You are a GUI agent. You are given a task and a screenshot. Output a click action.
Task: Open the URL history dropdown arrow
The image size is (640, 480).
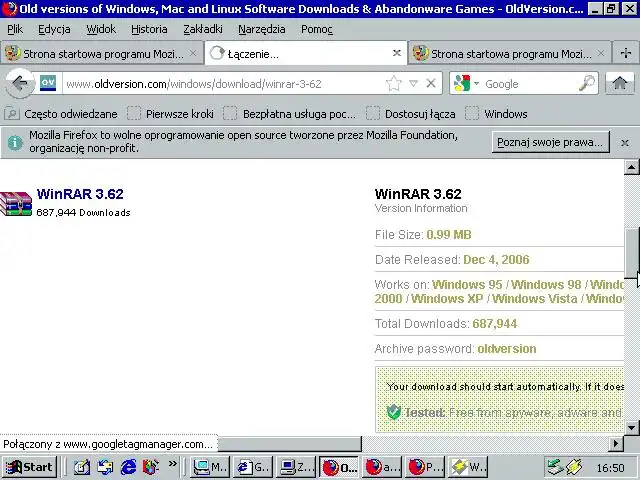point(413,83)
